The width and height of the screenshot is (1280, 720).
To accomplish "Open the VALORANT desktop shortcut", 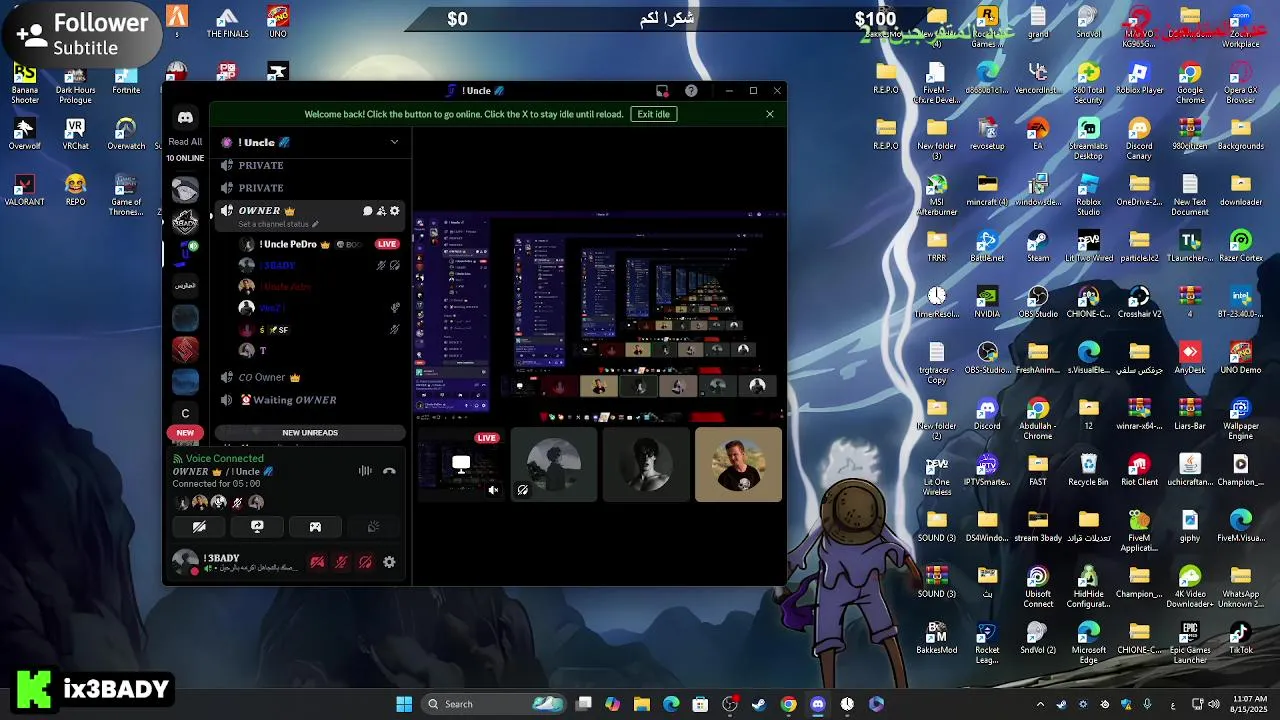I will tap(25, 190).
